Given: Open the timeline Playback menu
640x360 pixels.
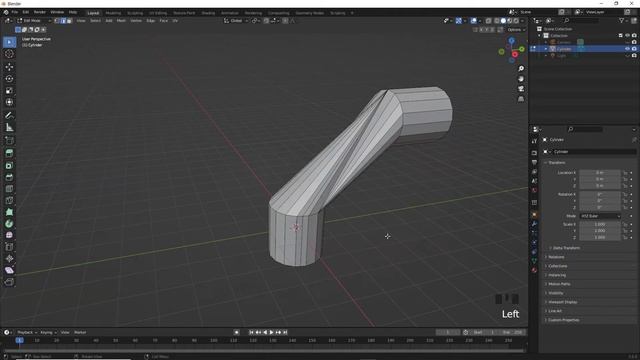Looking at the screenshot, I should (x=27, y=332).
